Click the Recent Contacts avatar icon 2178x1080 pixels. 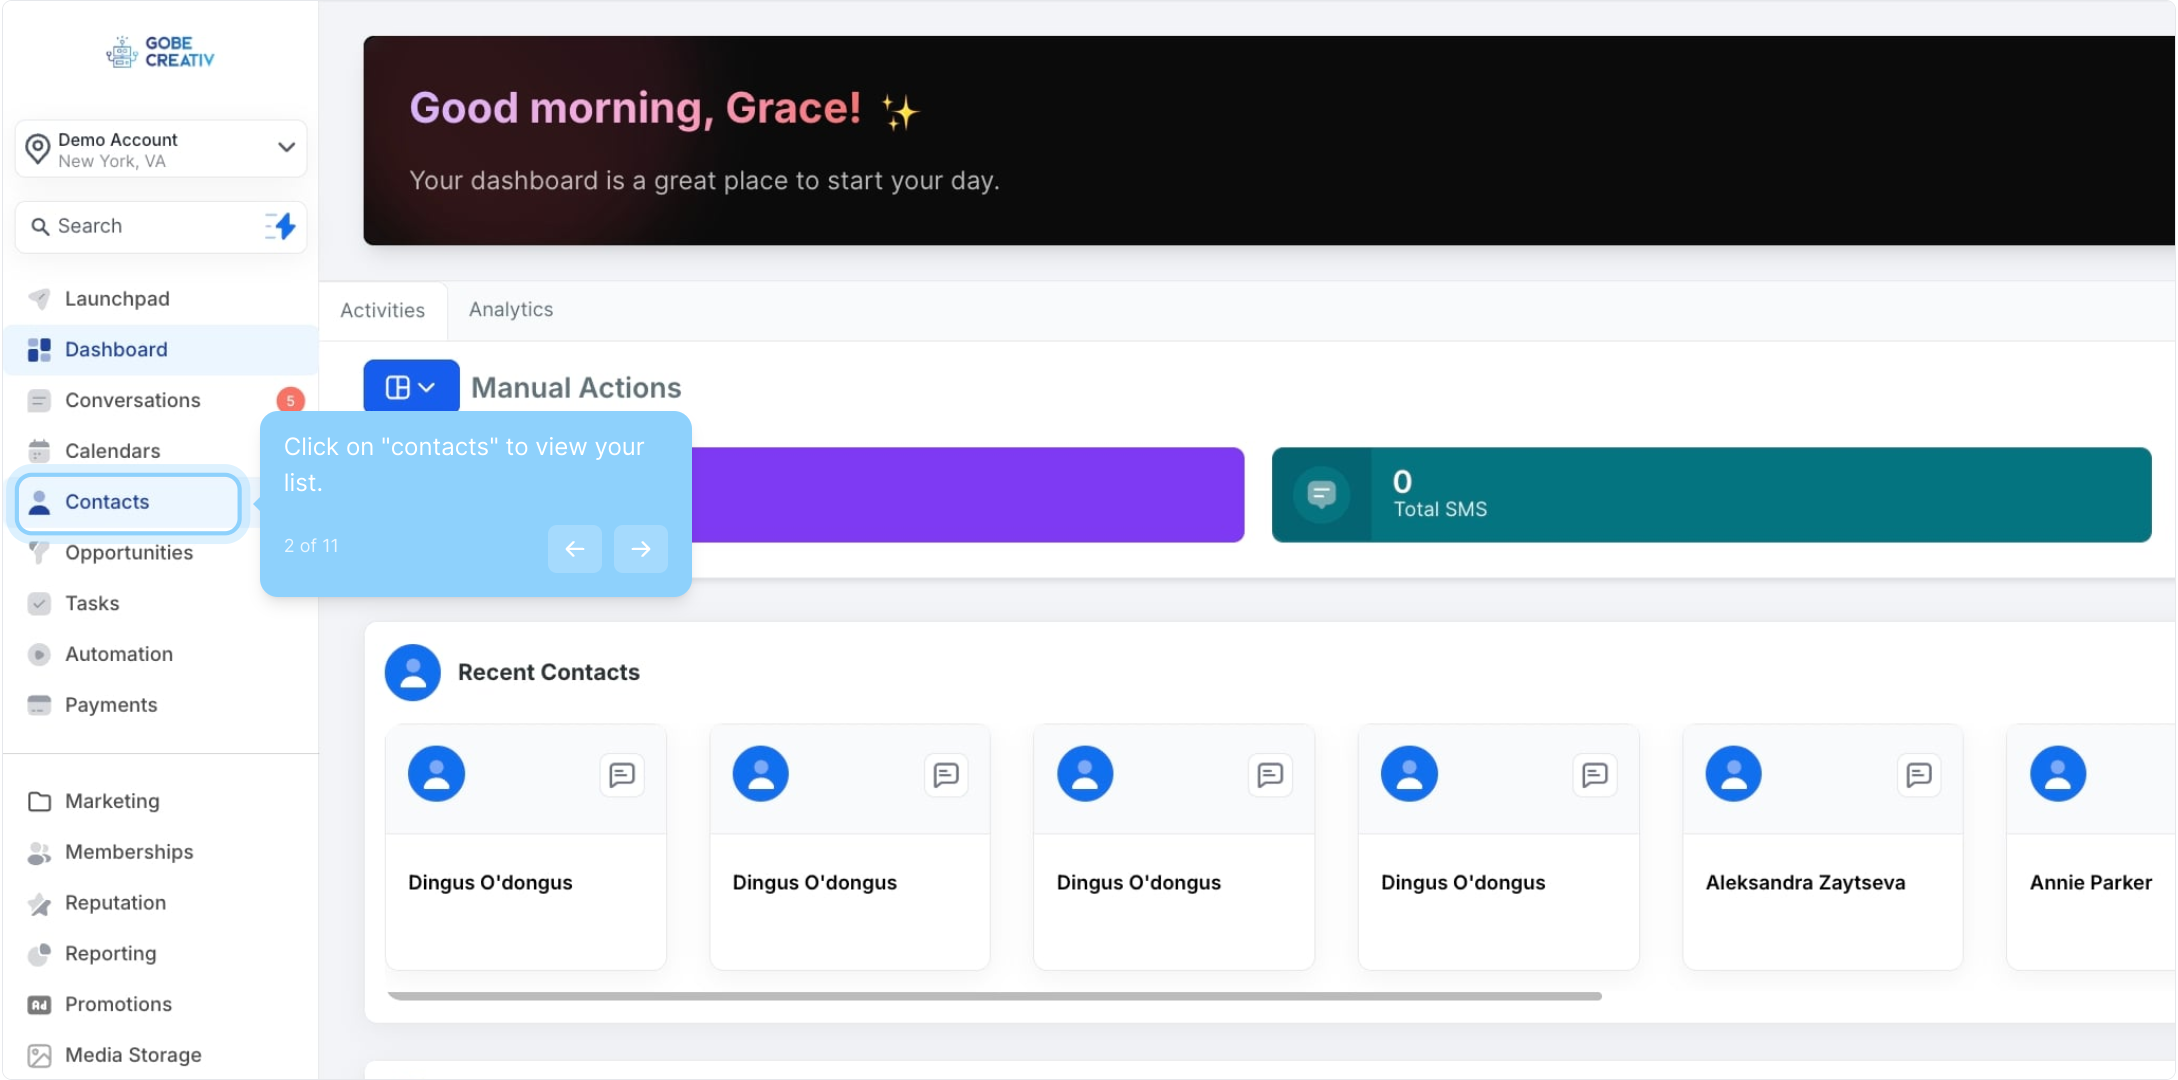[412, 672]
